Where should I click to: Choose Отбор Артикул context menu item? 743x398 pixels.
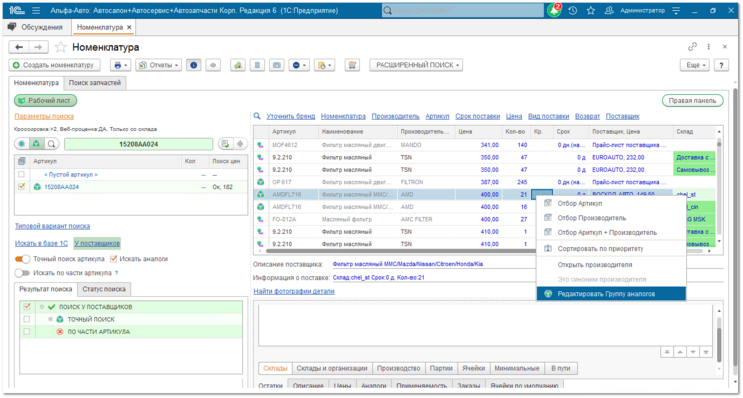pos(611,203)
